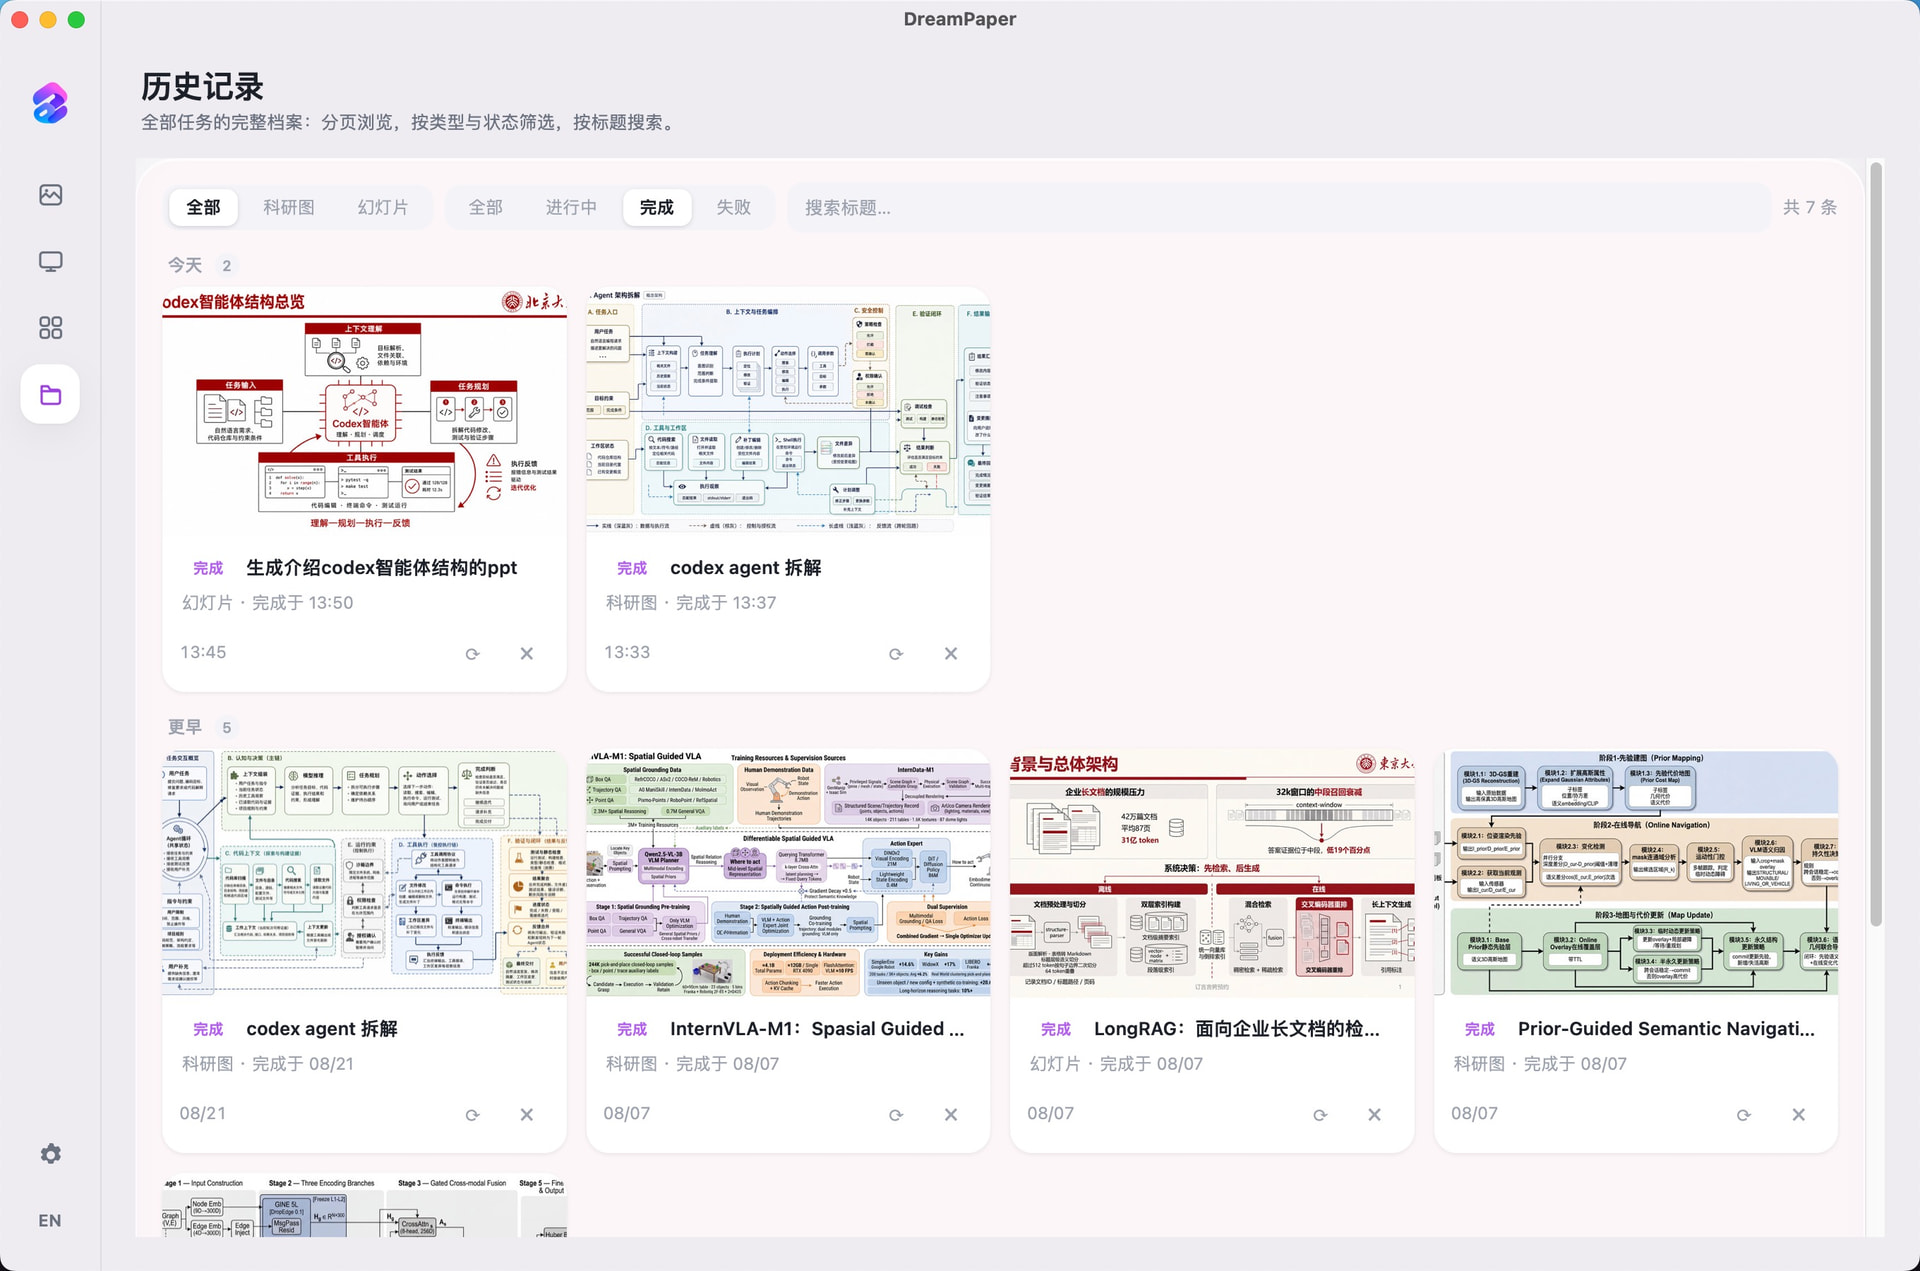Image resolution: width=1920 pixels, height=1271 pixels.
Task: Open the image generation page from sidebar
Action: point(50,195)
